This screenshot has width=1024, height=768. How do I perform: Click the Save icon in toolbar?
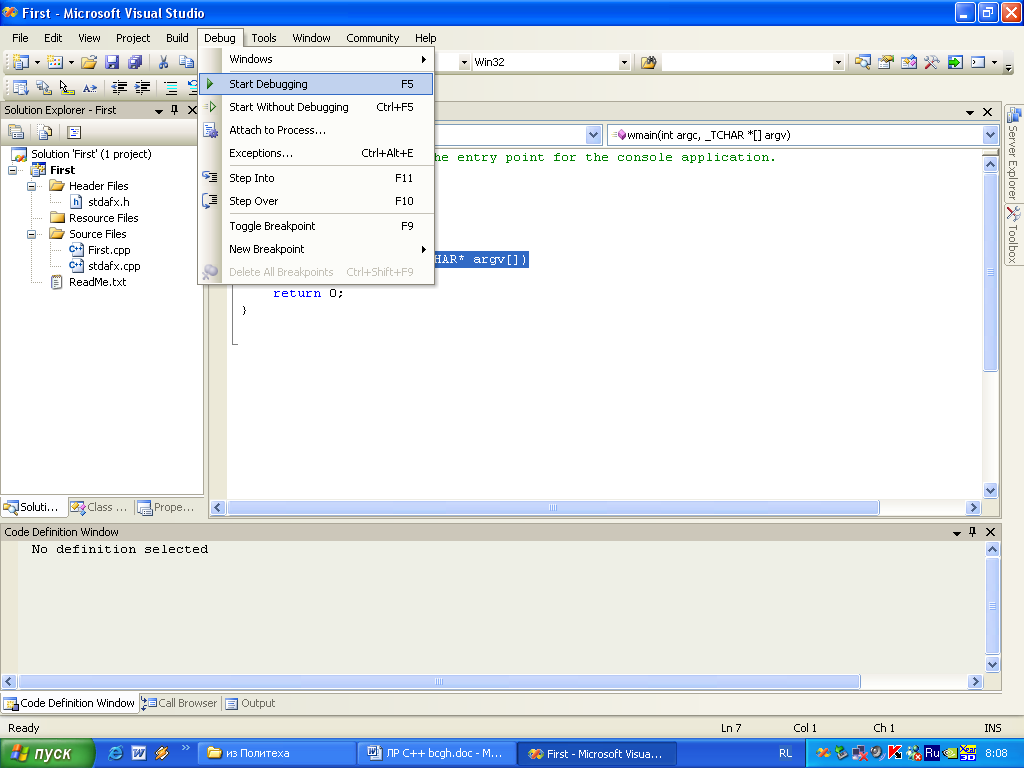tap(112, 62)
